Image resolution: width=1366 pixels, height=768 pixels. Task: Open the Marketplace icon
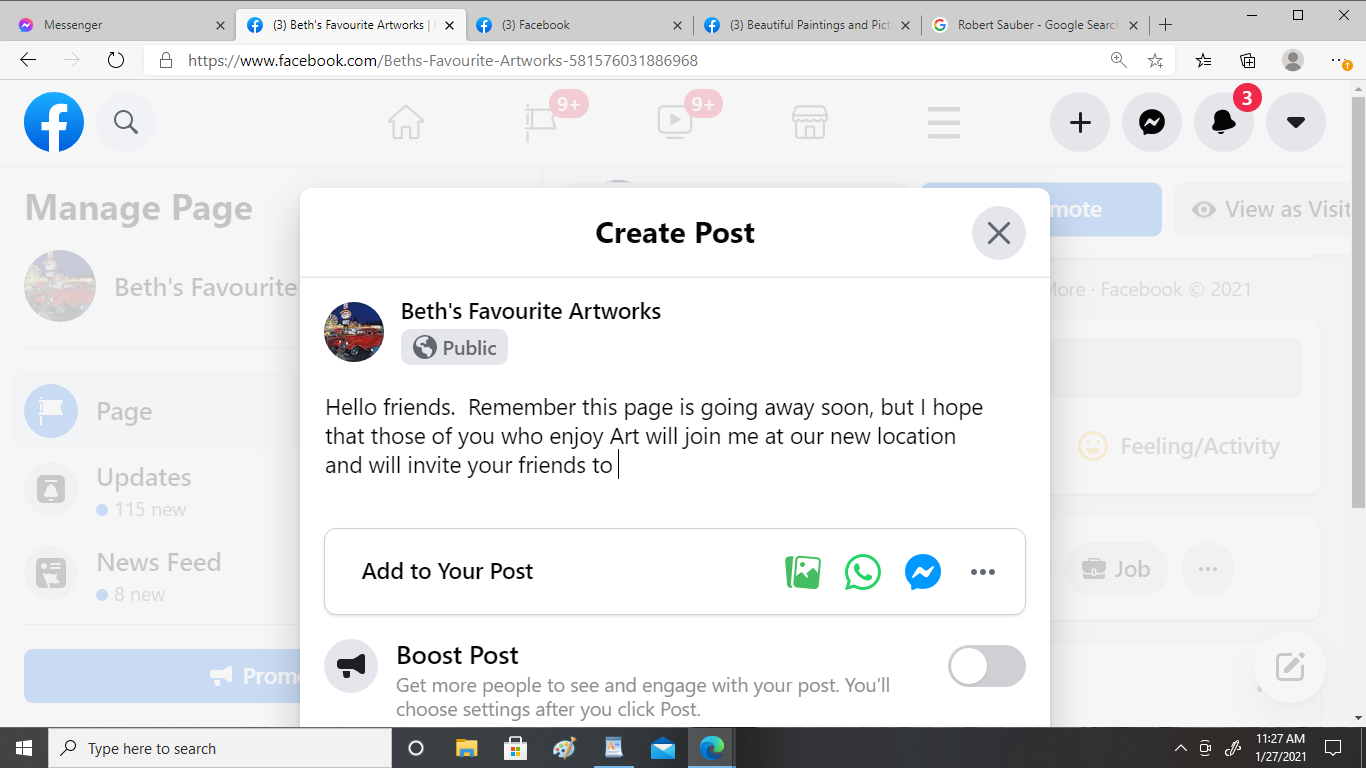(x=810, y=122)
